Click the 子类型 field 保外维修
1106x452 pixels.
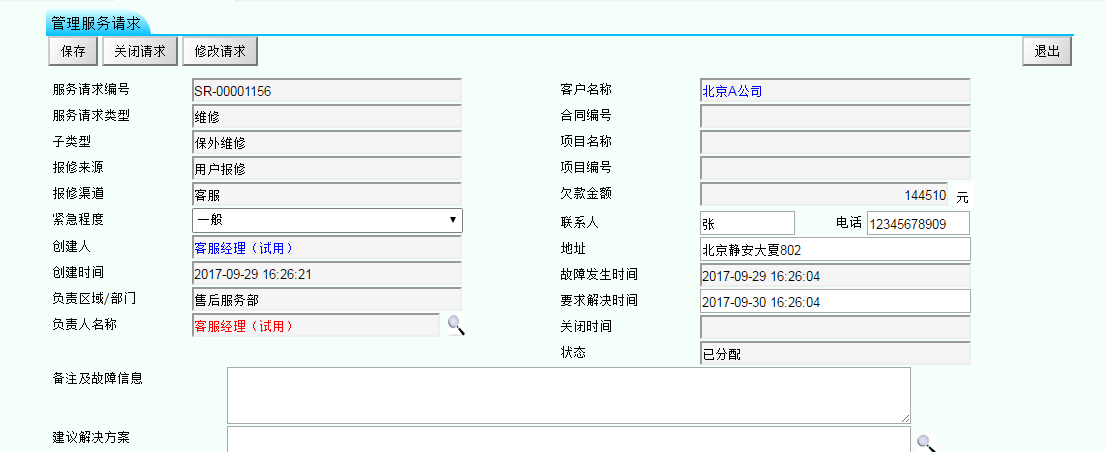point(327,143)
